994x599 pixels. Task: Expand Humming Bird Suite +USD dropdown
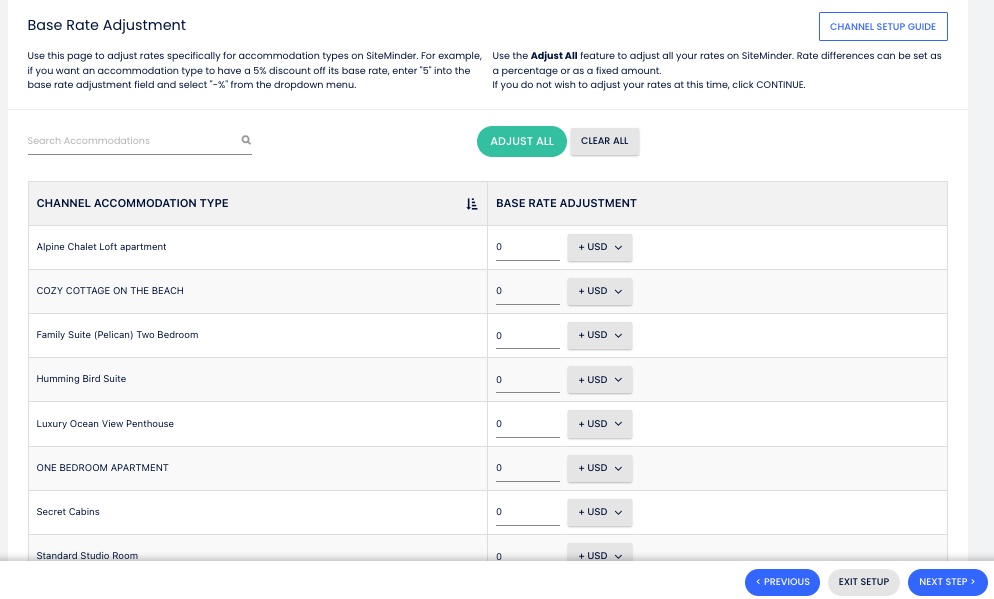coord(600,380)
